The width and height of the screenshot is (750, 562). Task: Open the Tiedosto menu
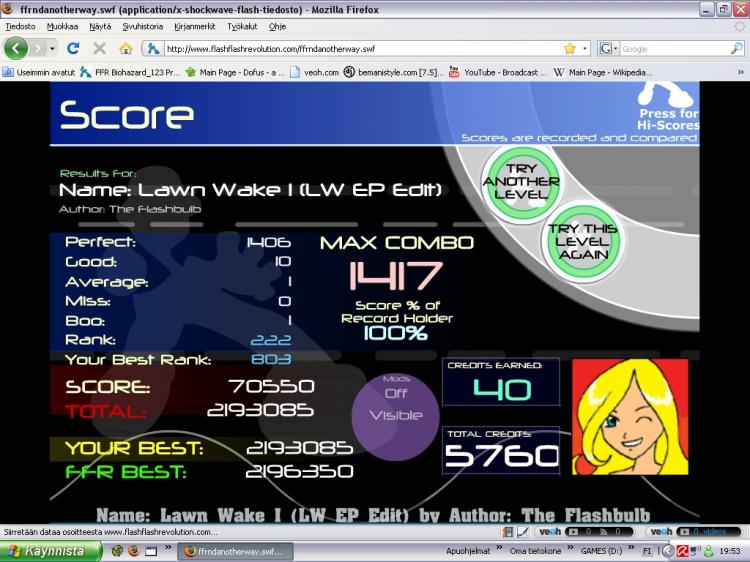[x=20, y=26]
